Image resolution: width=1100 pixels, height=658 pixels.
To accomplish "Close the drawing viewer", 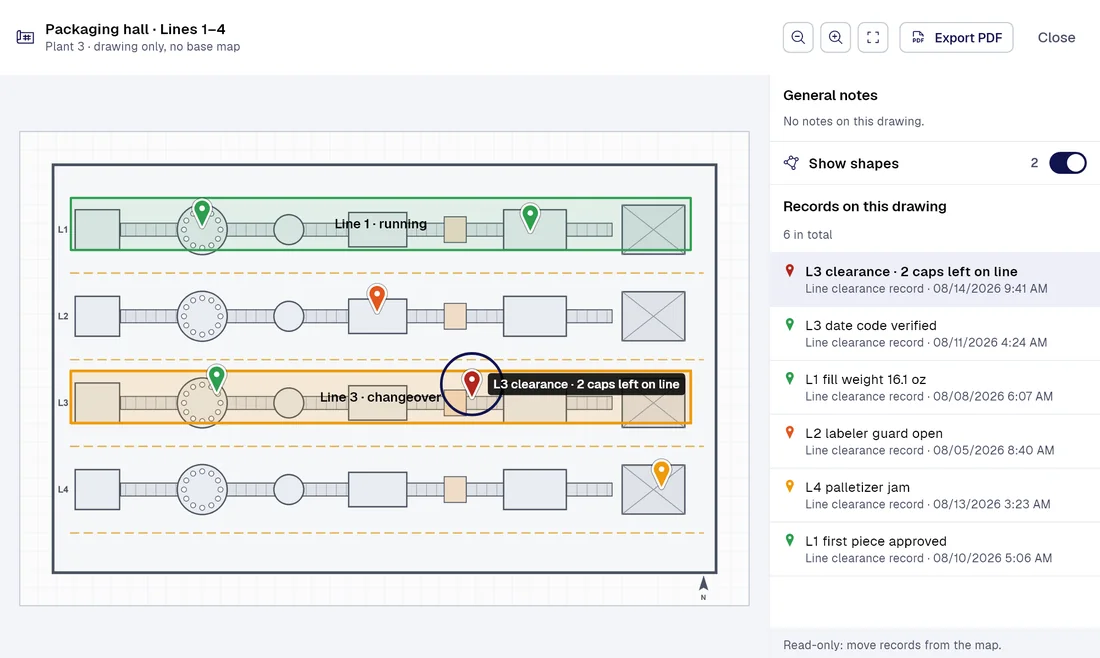I will click(1056, 38).
